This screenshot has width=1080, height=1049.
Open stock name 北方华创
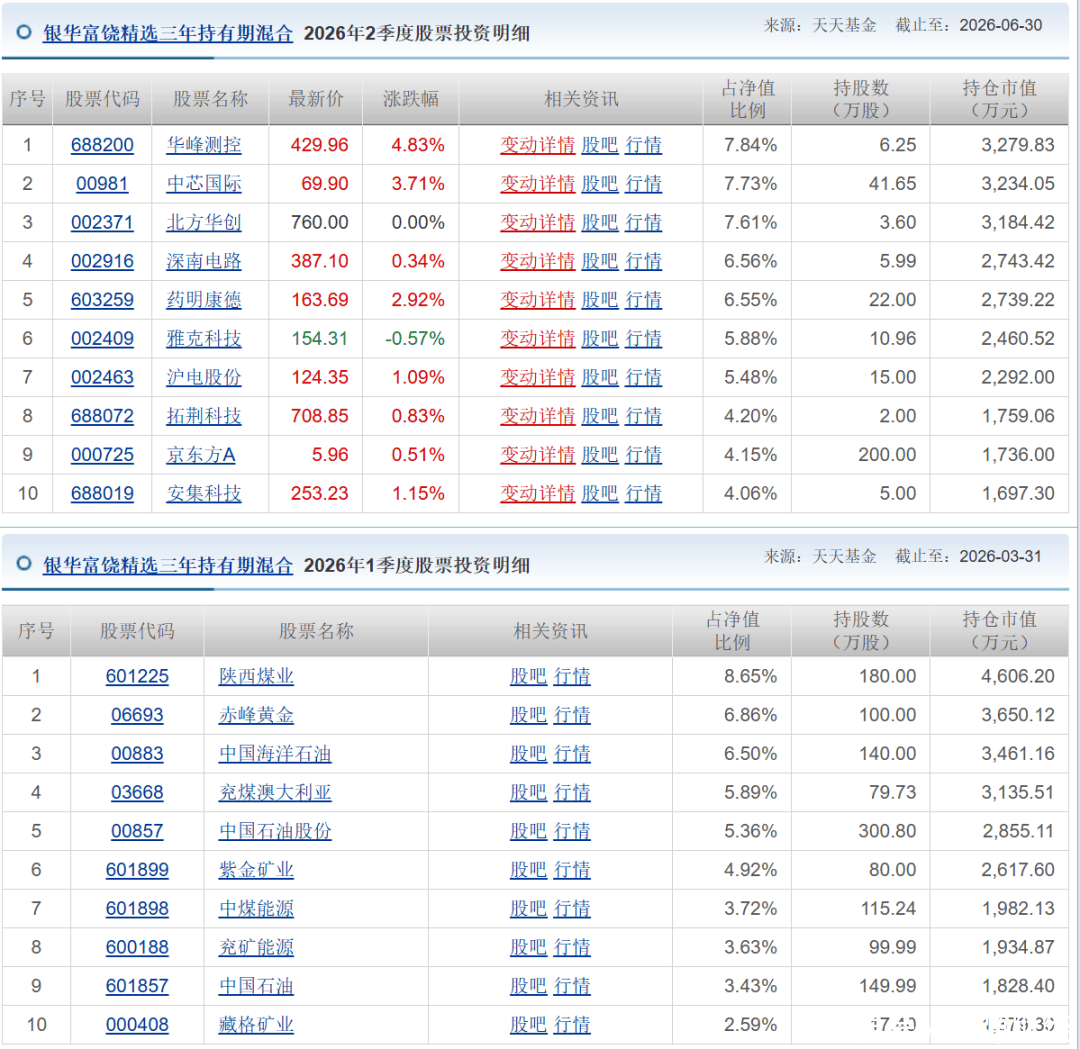204,222
